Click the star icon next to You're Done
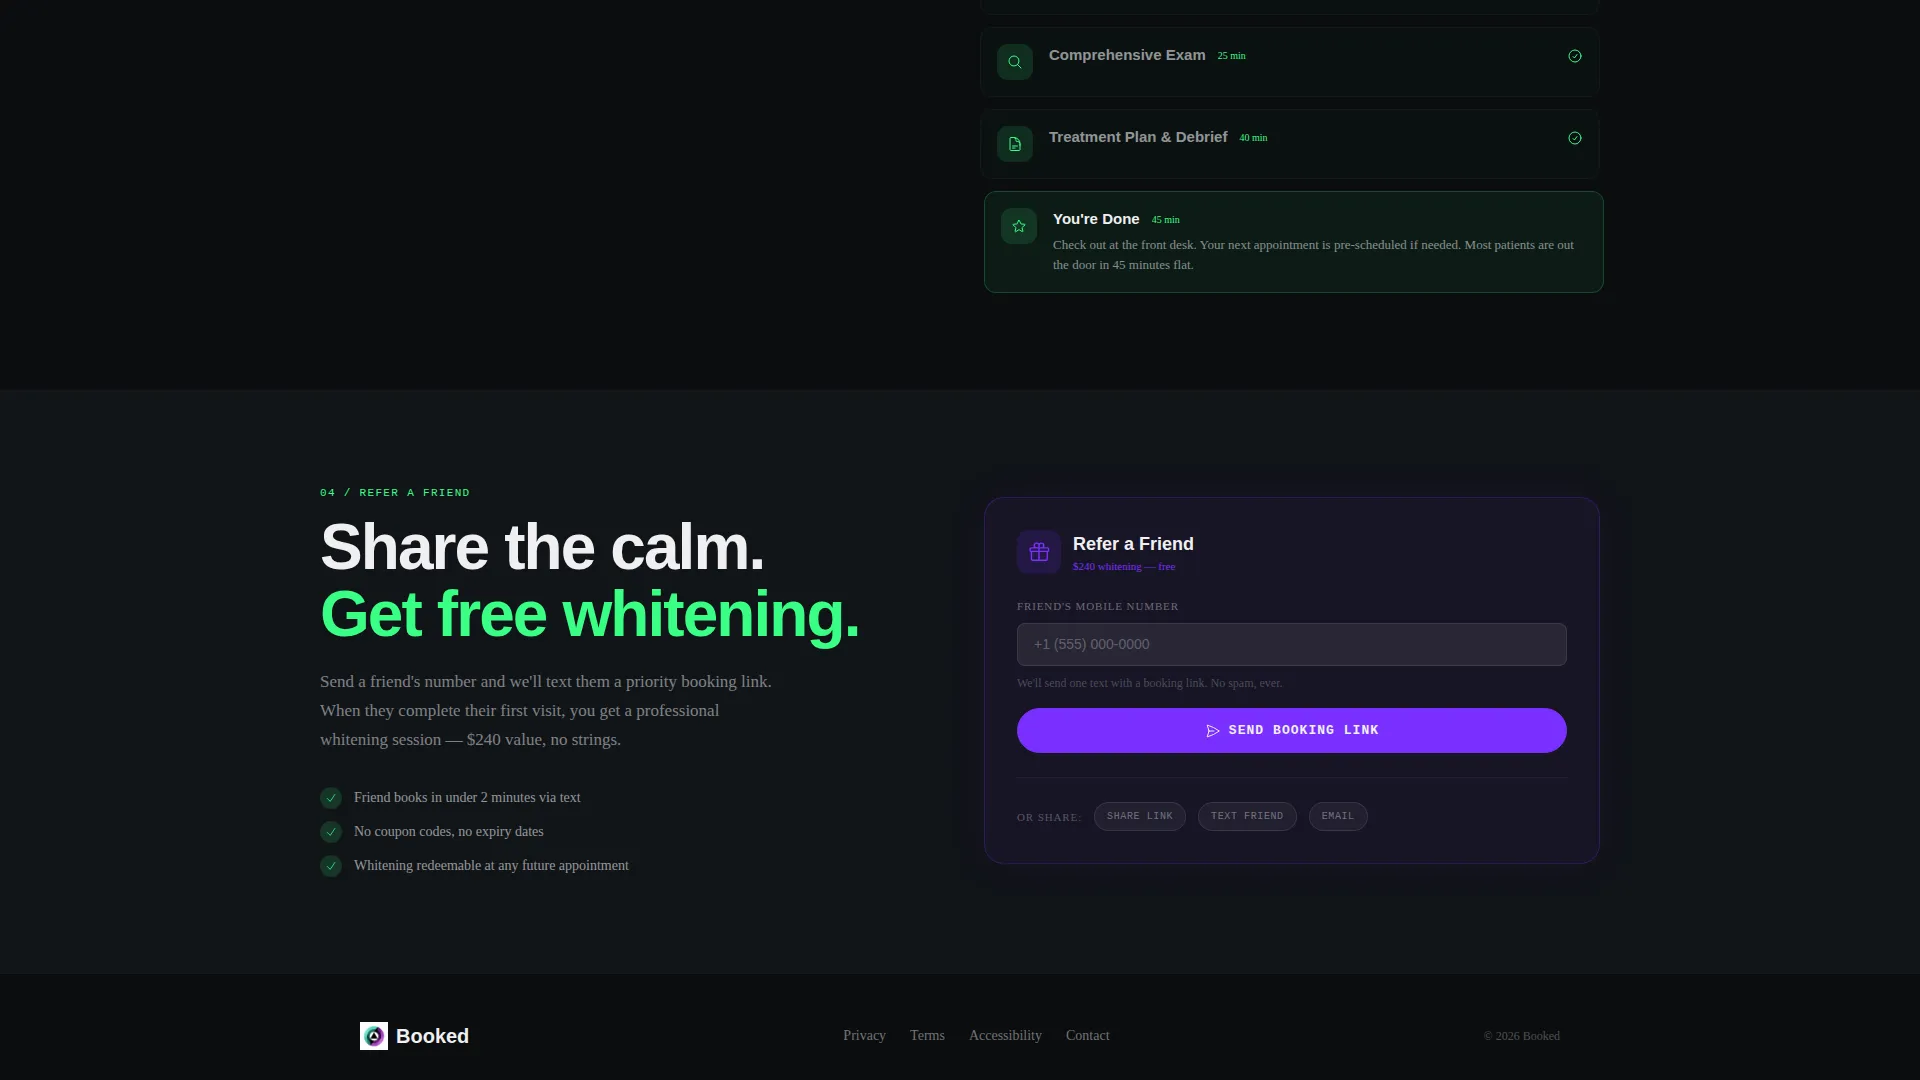Viewport: 1920px width, 1080px height. coord(1018,226)
